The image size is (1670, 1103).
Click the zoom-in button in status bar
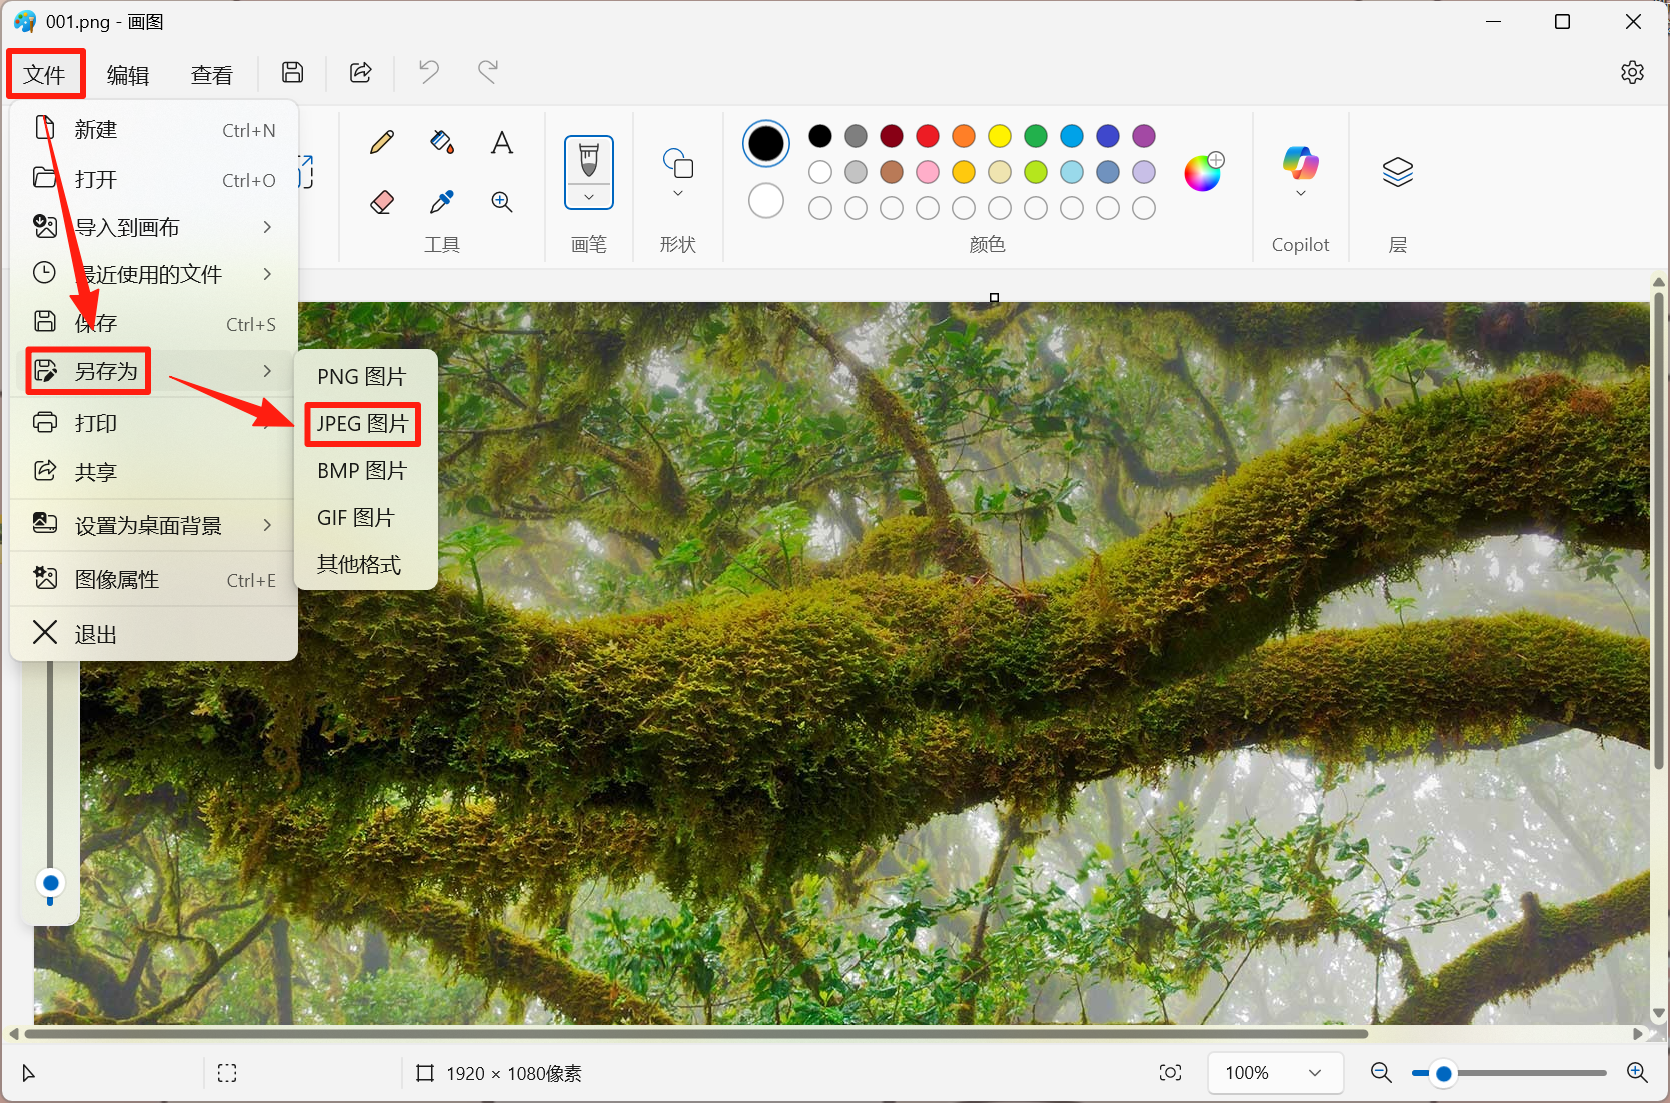coord(1637,1073)
